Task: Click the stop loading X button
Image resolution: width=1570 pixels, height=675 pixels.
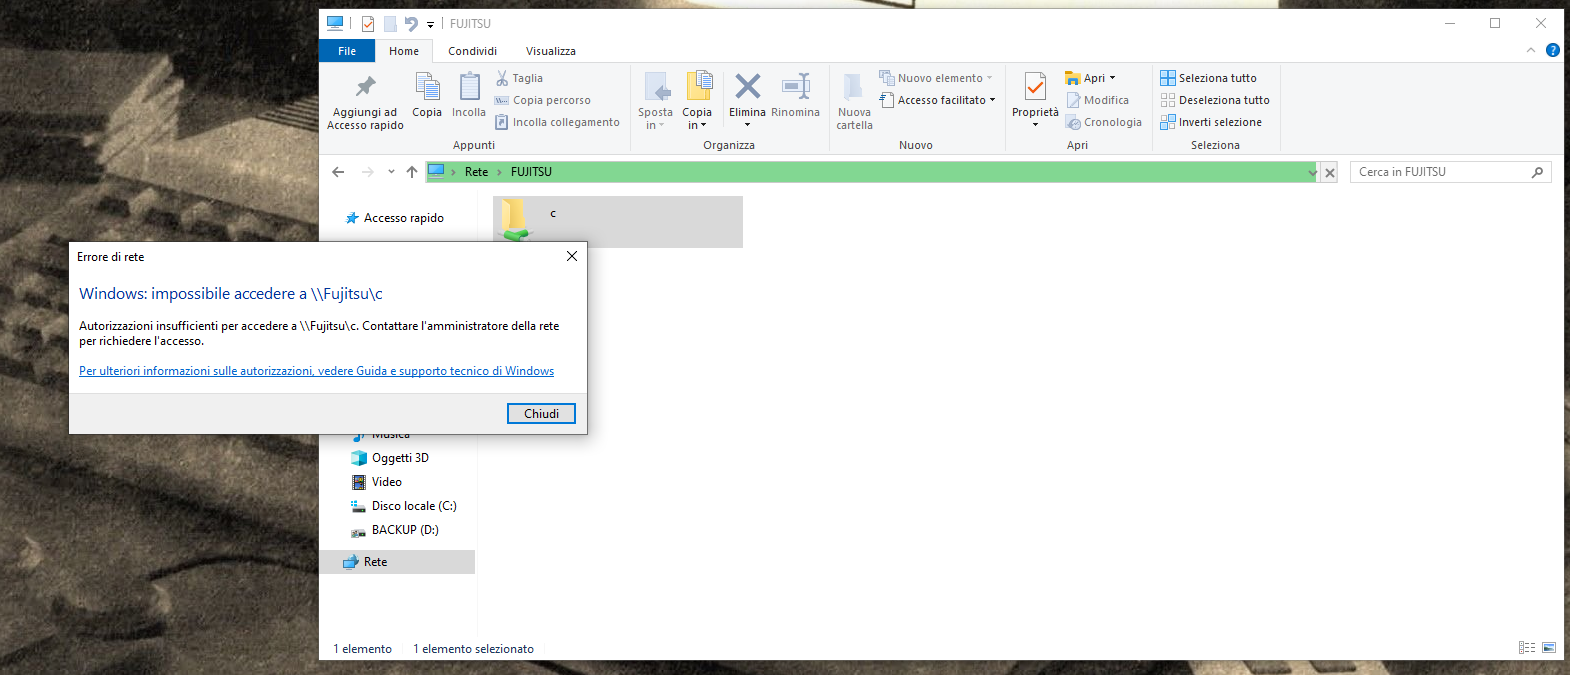Action: [1330, 173]
